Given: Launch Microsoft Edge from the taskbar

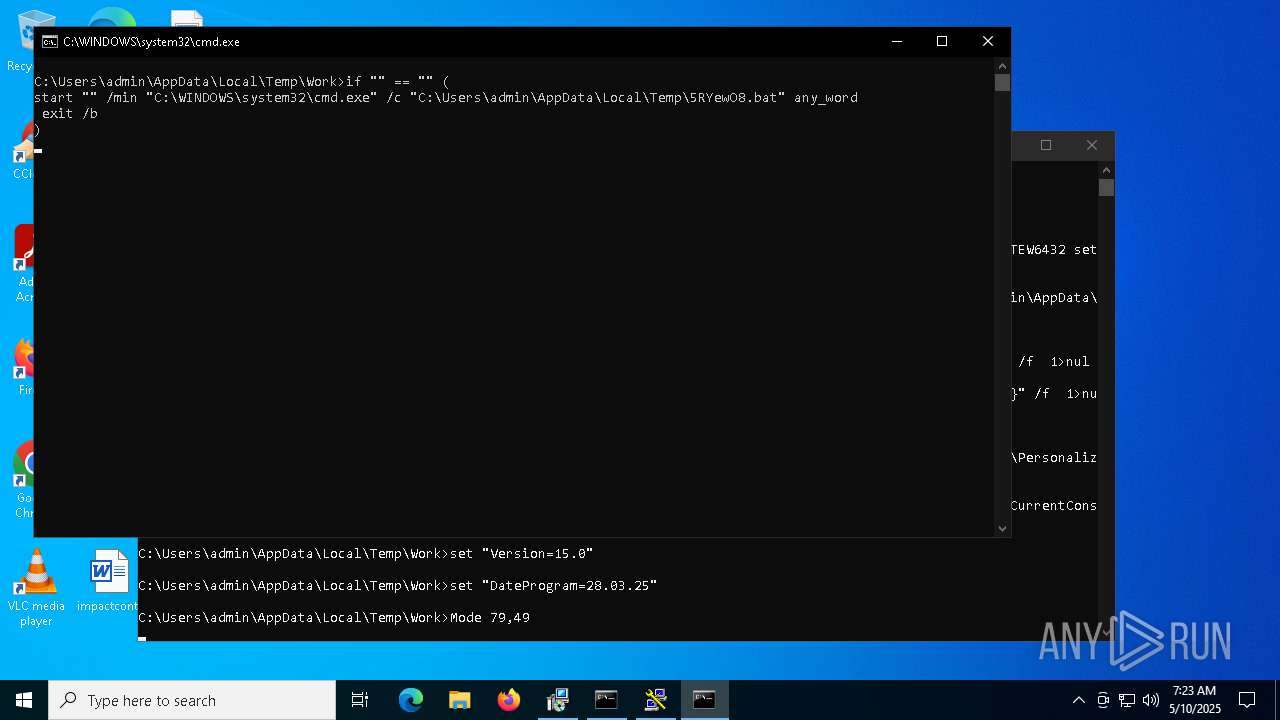Looking at the screenshot, I should click(x=411, y=700).
